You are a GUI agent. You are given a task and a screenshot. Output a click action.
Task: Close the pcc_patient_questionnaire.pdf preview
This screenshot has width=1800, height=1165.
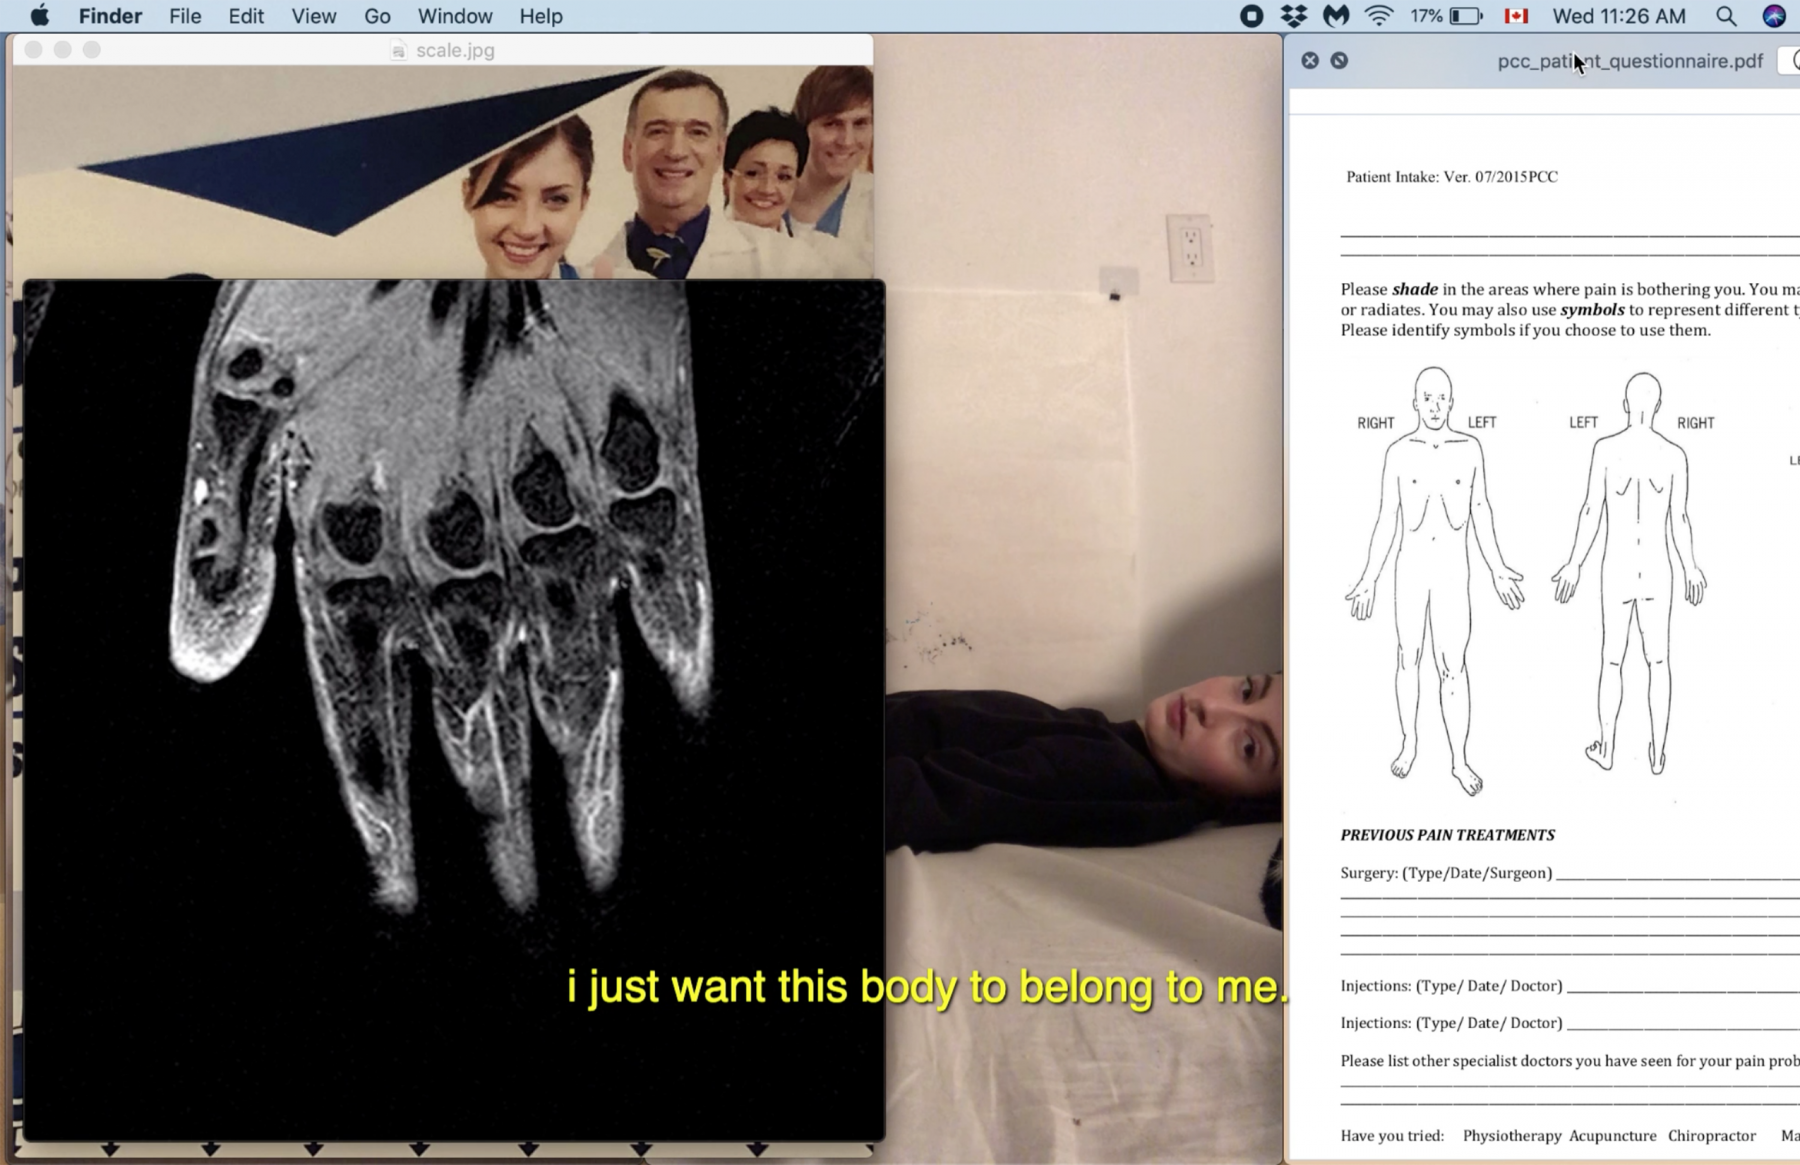(x=1310, y=61)
